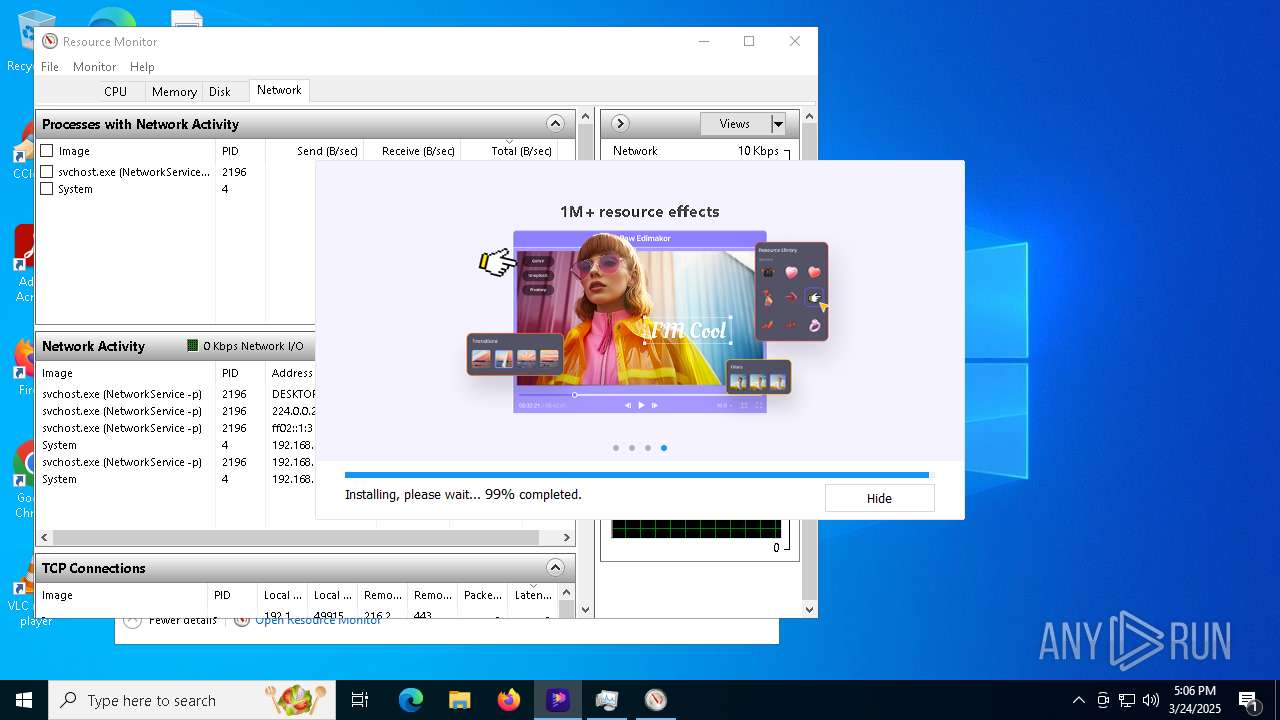Select the third slide indicator dot
This screenshot has width=1280, height=720.
[648, 448]
